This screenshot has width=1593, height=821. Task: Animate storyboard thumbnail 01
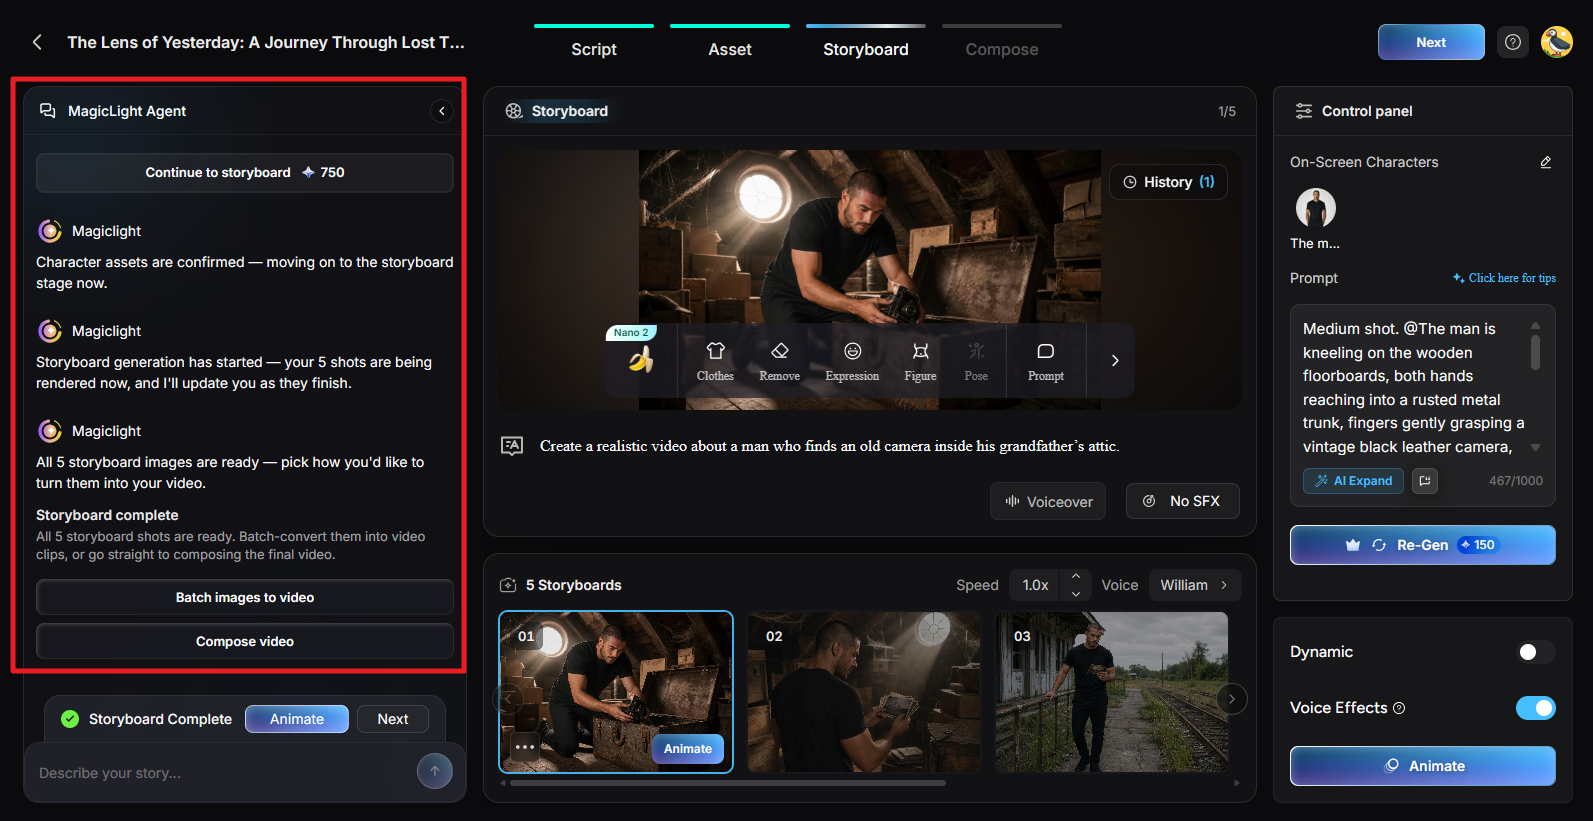(x=687, y=749)
